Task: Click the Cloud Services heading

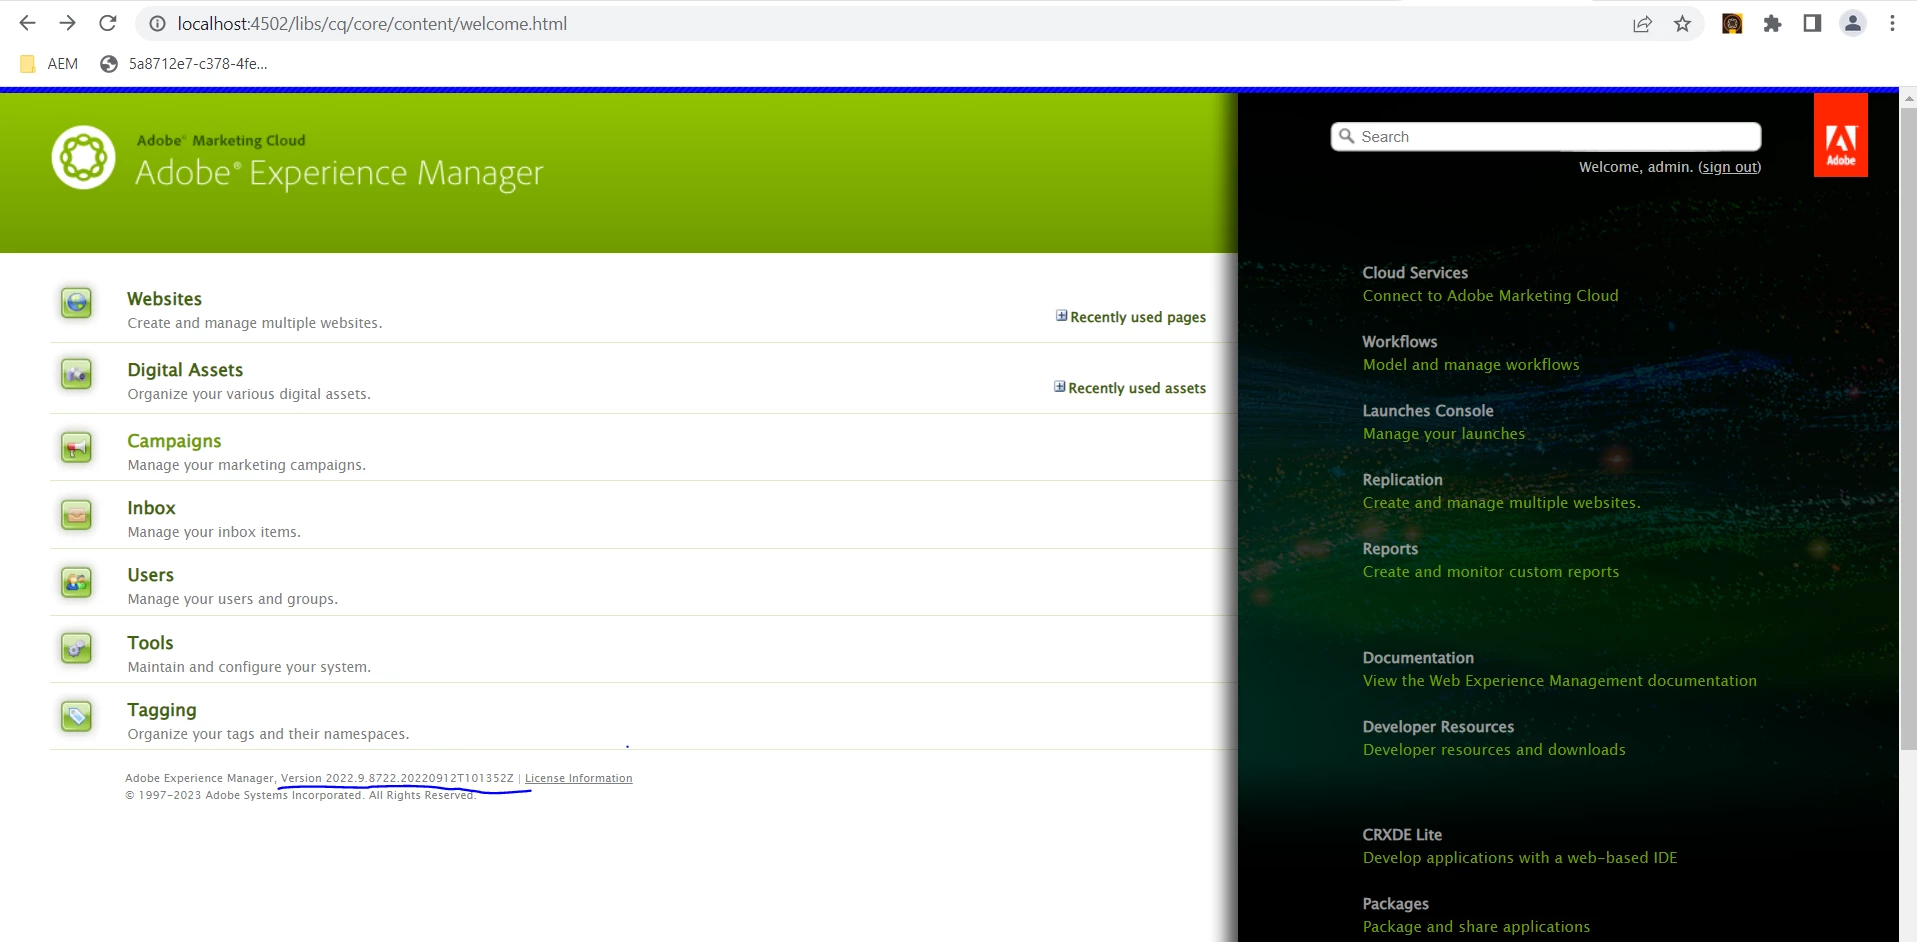Action: (x=1415, y=273)
